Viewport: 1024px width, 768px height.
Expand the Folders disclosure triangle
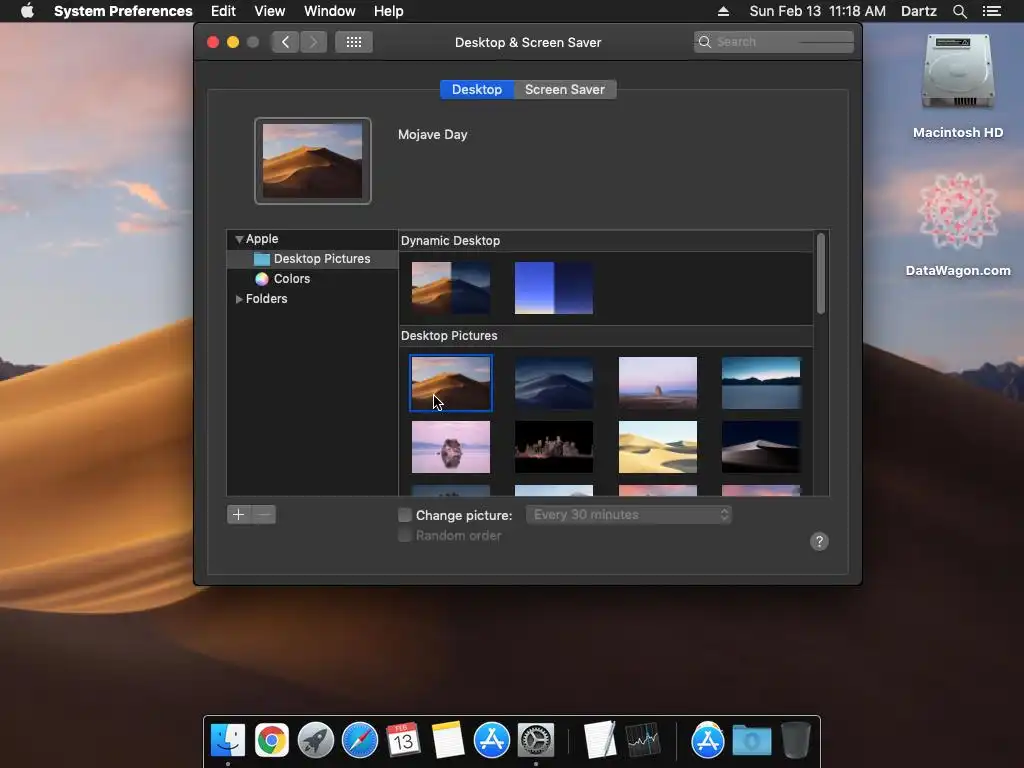pos(239,299)
